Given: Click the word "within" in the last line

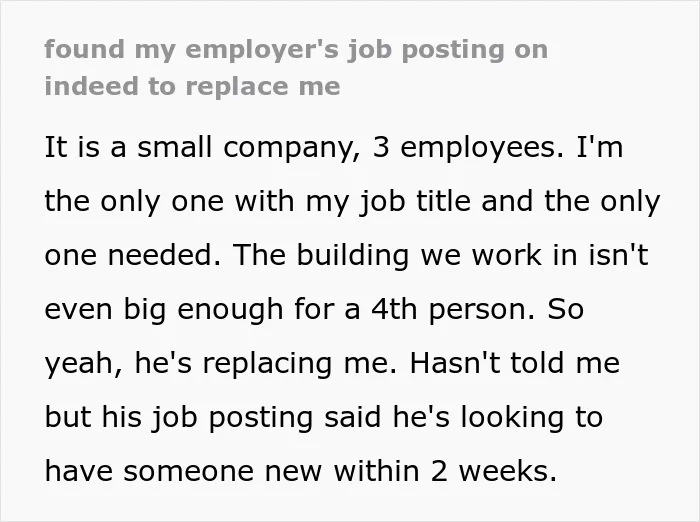Looking at the screenshot, I should 376,471.
